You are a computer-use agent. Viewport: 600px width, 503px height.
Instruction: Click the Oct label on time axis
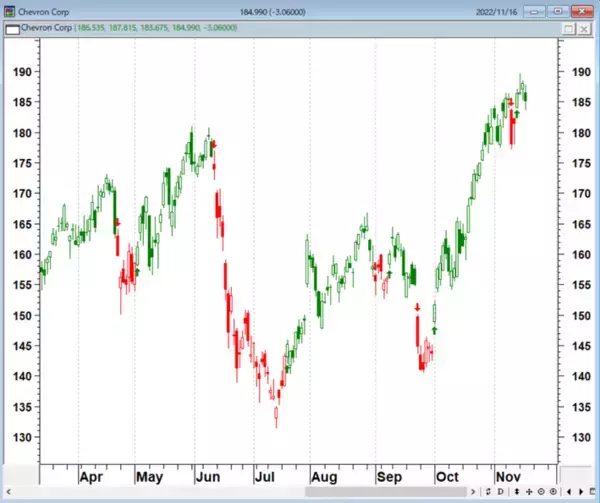(x=447, y=477)
